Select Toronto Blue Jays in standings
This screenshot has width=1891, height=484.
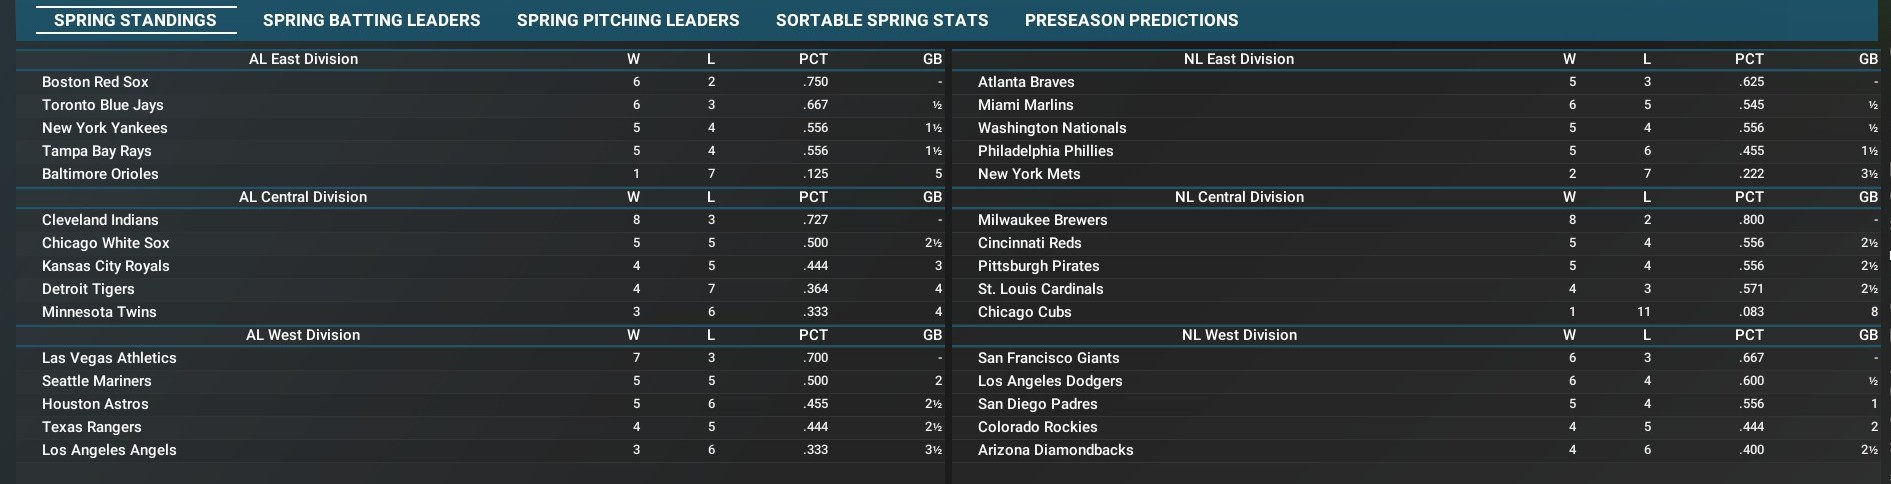(x=102, y=105)
